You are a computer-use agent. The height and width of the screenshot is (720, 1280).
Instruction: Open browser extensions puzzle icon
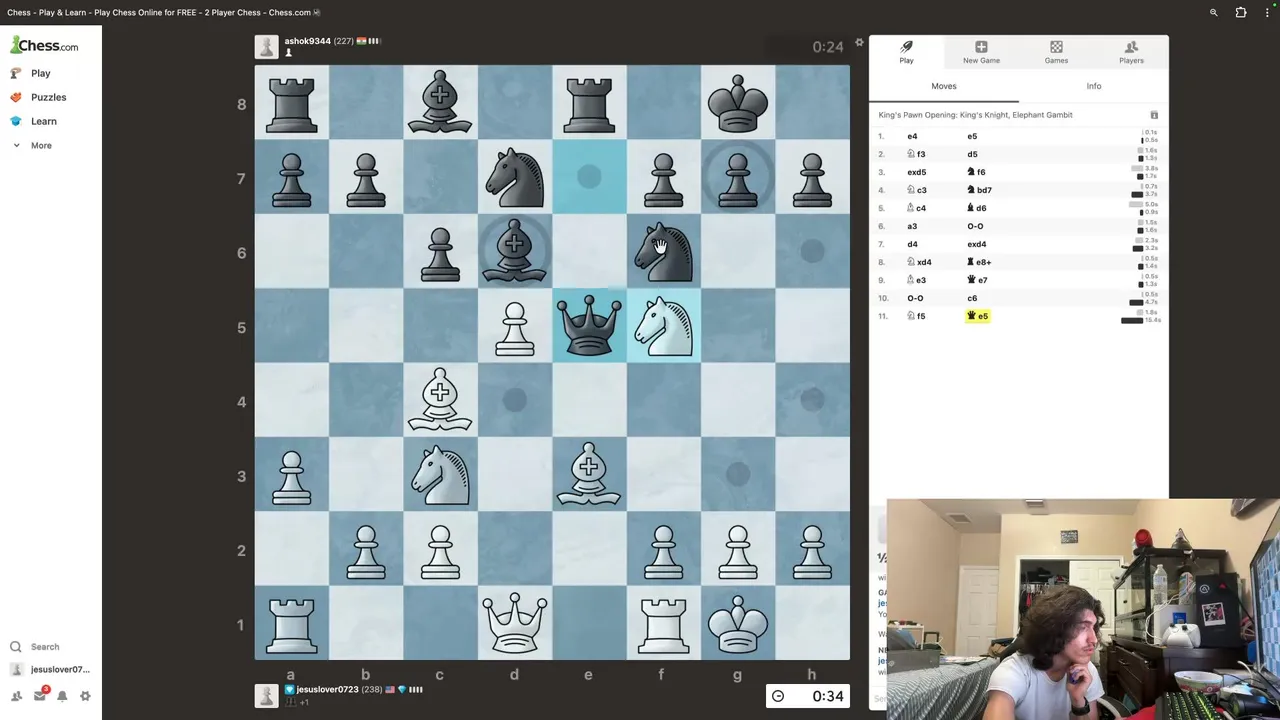1241,13
